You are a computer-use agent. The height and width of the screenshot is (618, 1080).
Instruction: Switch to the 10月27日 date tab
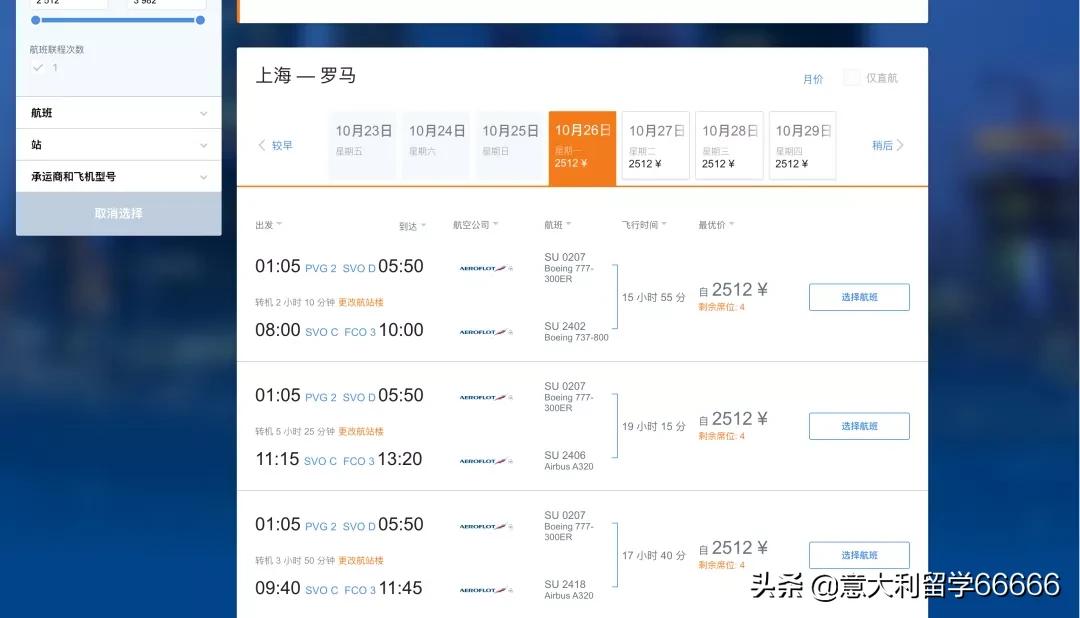[x=655, y=144]
